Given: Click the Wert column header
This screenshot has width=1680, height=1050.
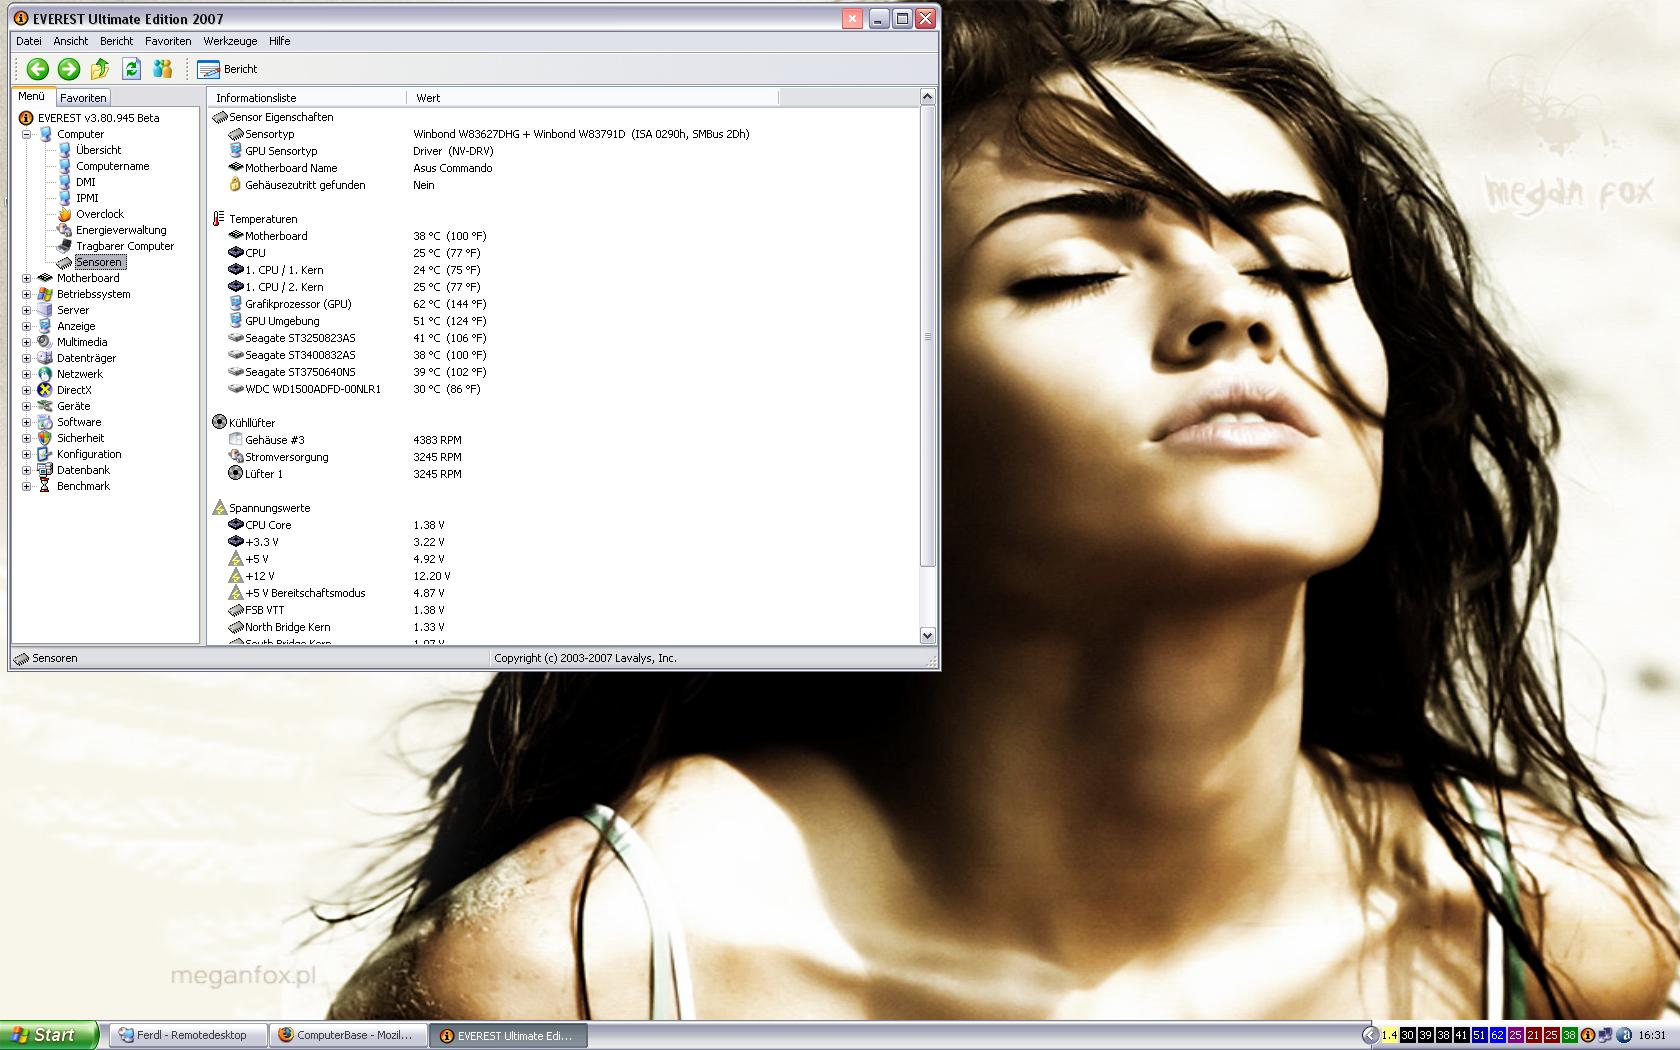Looking at the screenshot, I should pos(592,98).
